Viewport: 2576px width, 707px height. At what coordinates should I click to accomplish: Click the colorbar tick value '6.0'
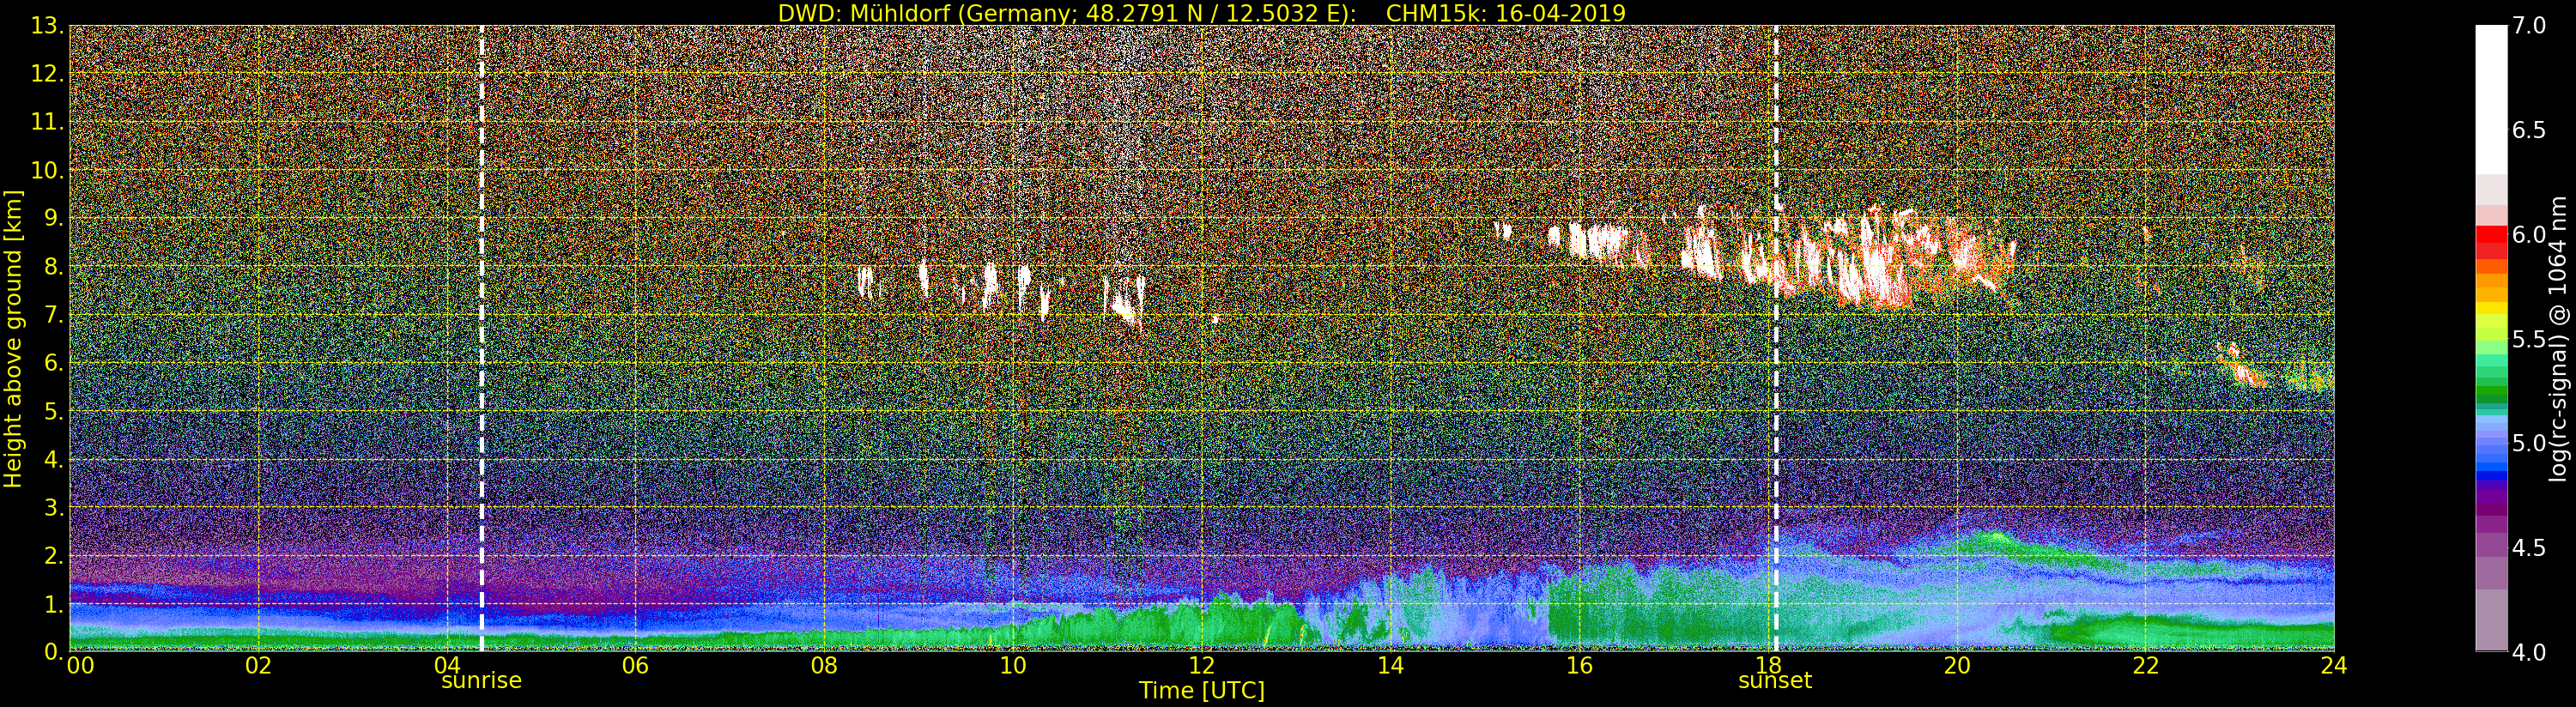[x=2529, y=235]
